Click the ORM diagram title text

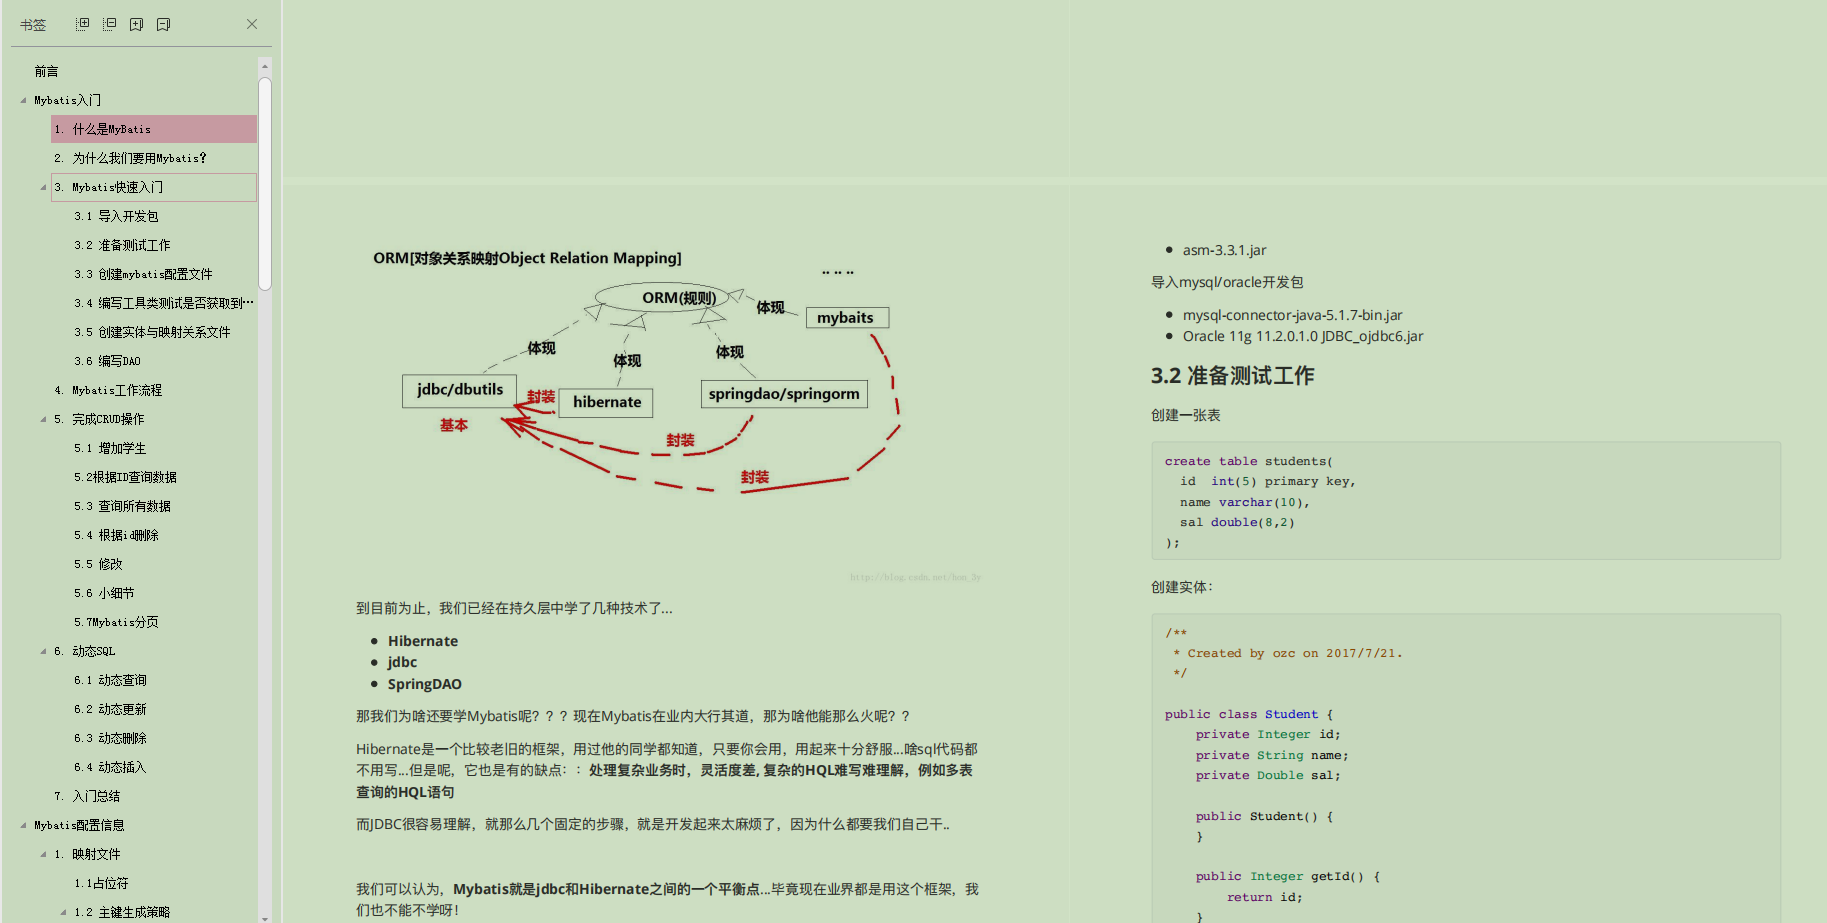tap(527, 258)
